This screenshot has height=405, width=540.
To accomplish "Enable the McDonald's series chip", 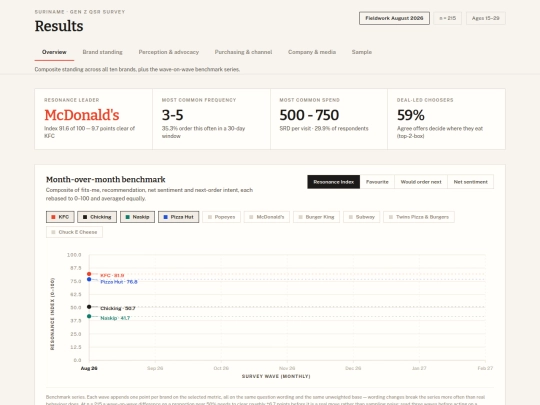I will click(267, 217).
